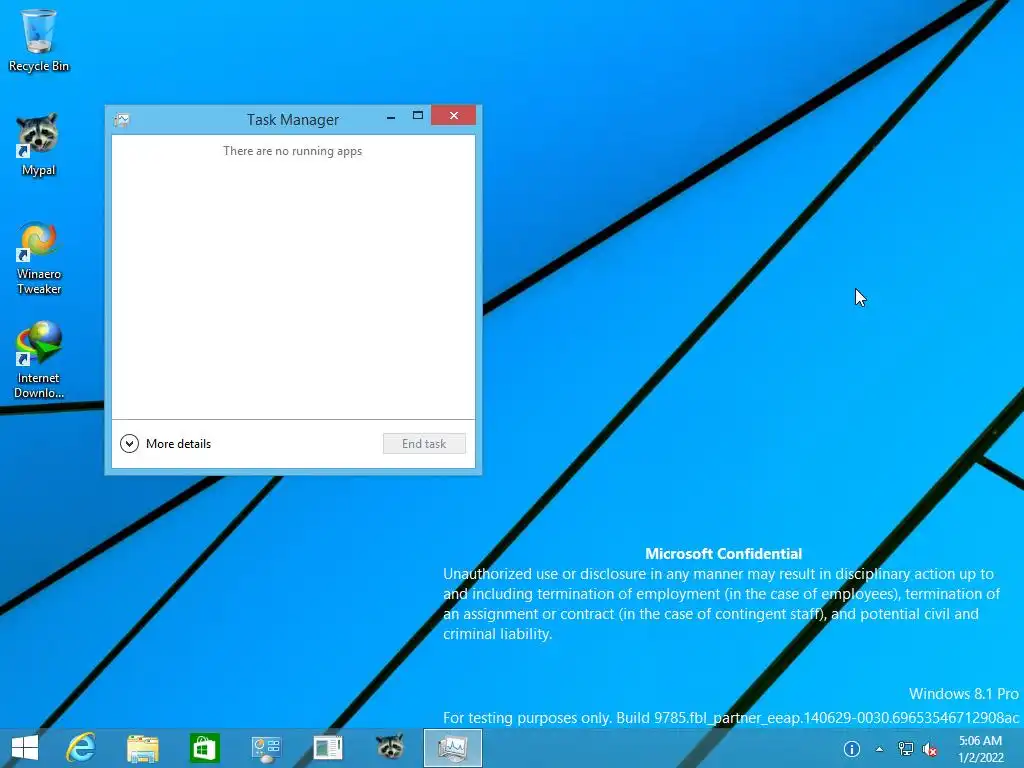This screenshot has width=1024, height=768.
Task: Select the Recycle Bin desktop icon
Action: coord(39,40)
